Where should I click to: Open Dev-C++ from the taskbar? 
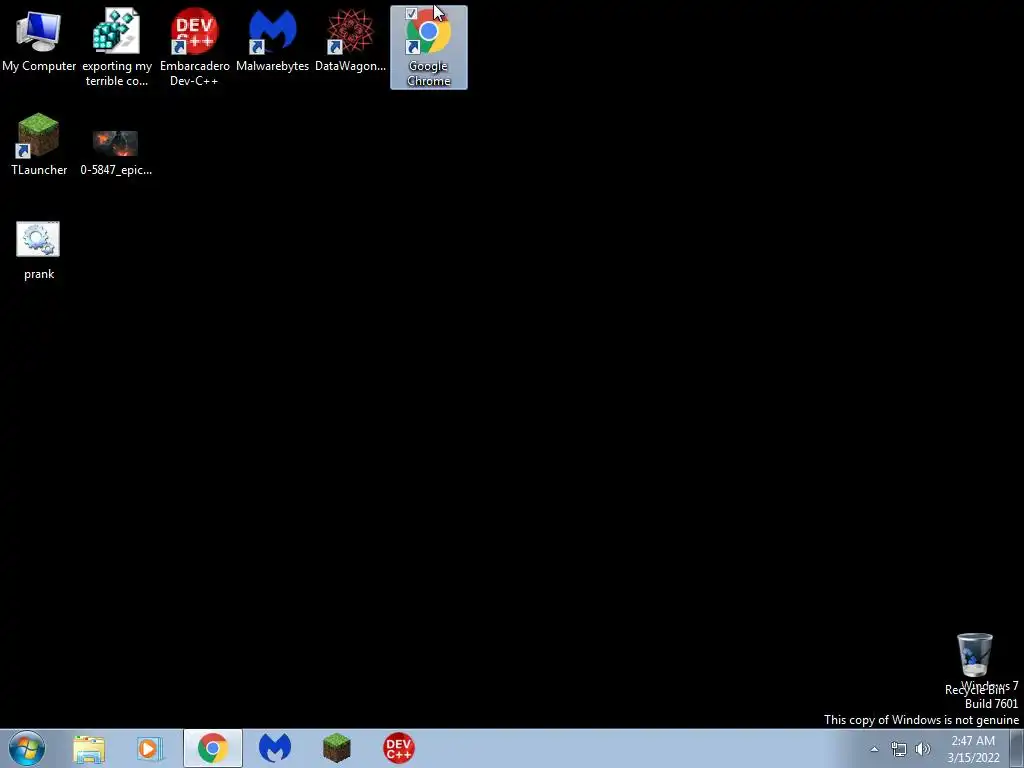tap(398, 748)
